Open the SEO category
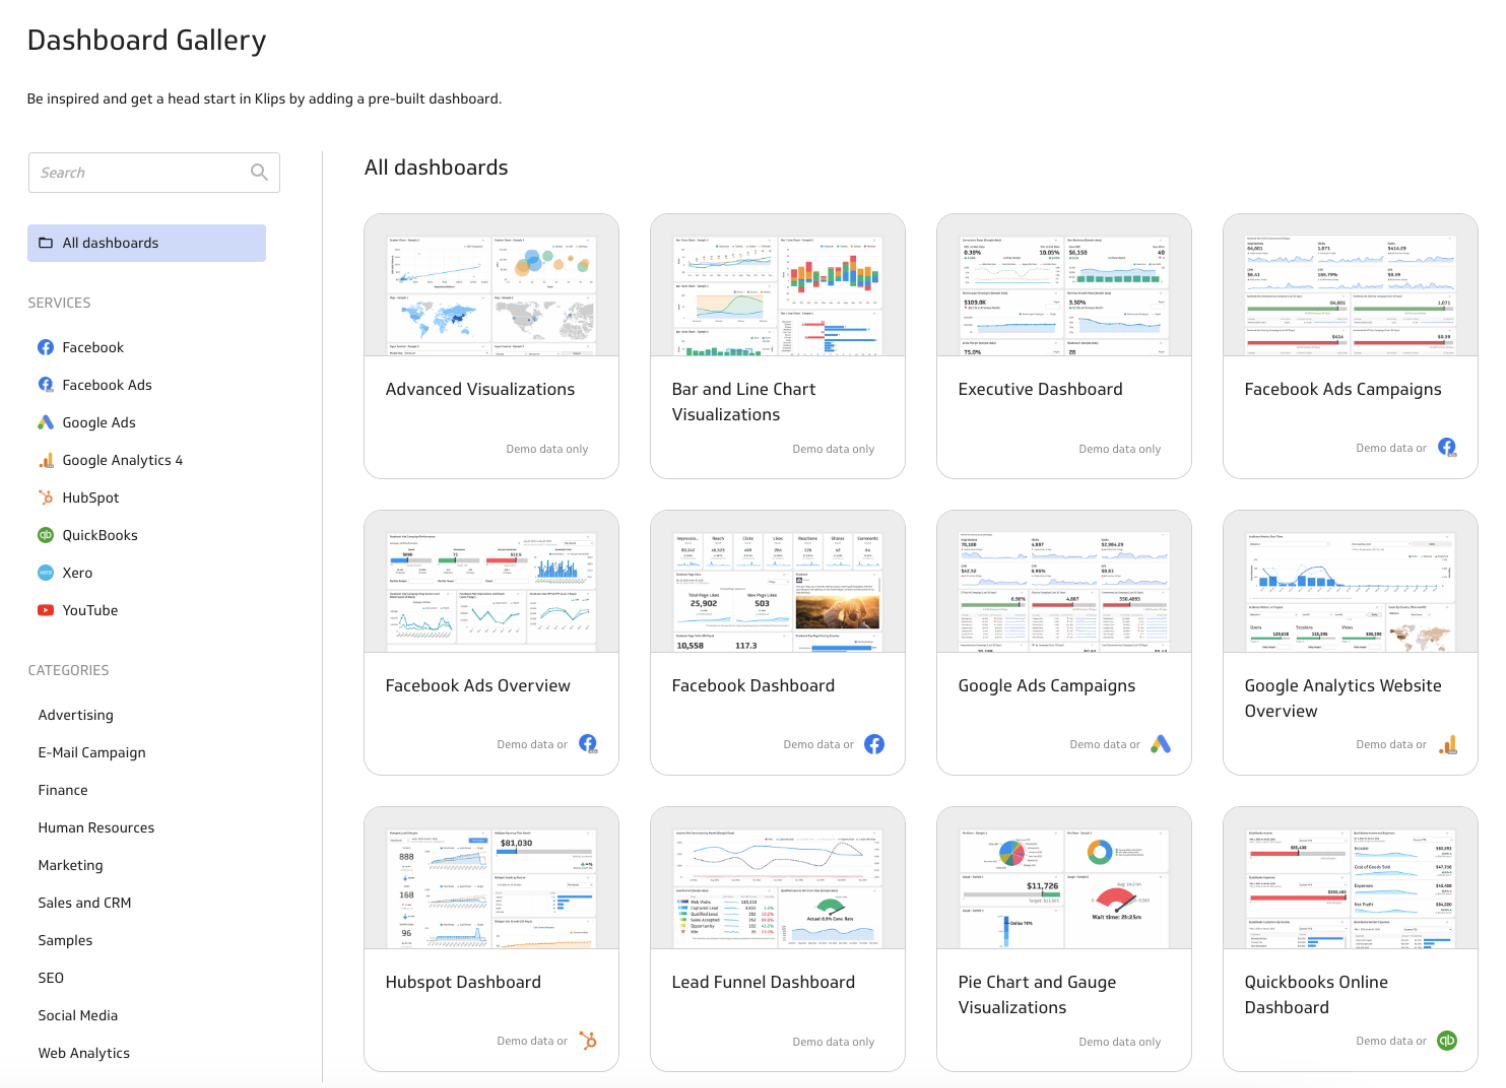The height and width of the screenshot is (1088, 1506). 51,977
